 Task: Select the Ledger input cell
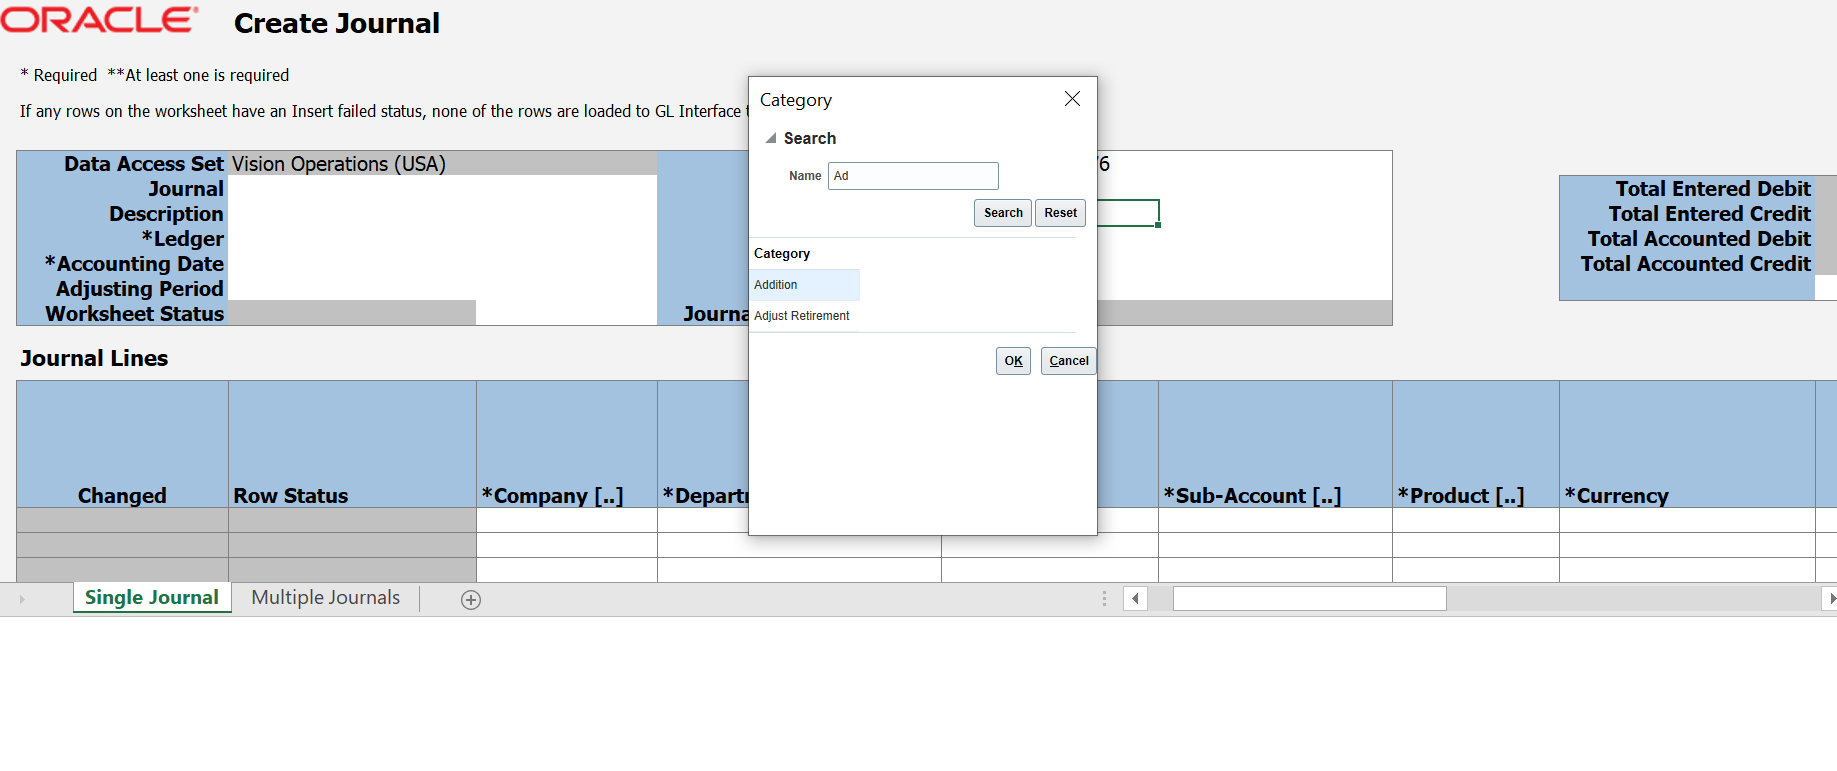[x=442, y=239]
